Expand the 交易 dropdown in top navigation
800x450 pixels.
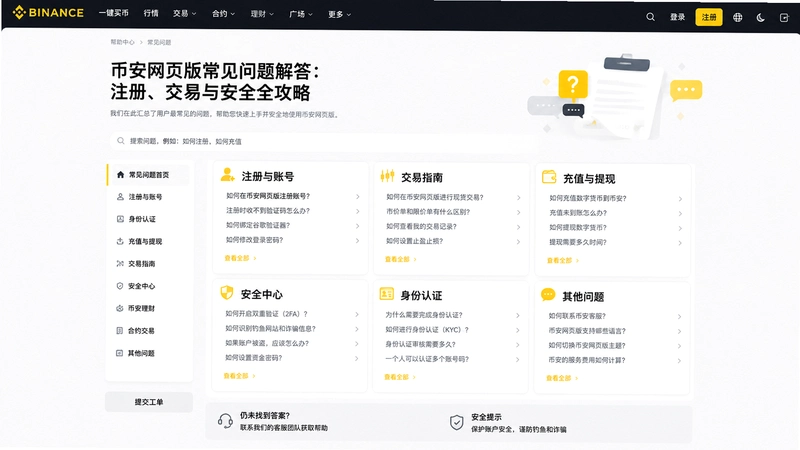click(184, 14)
